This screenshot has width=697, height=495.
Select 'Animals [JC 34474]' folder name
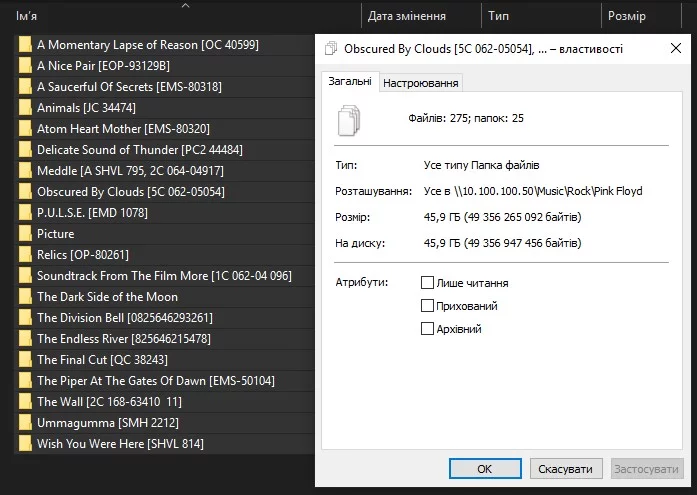[x=86, y=108]
